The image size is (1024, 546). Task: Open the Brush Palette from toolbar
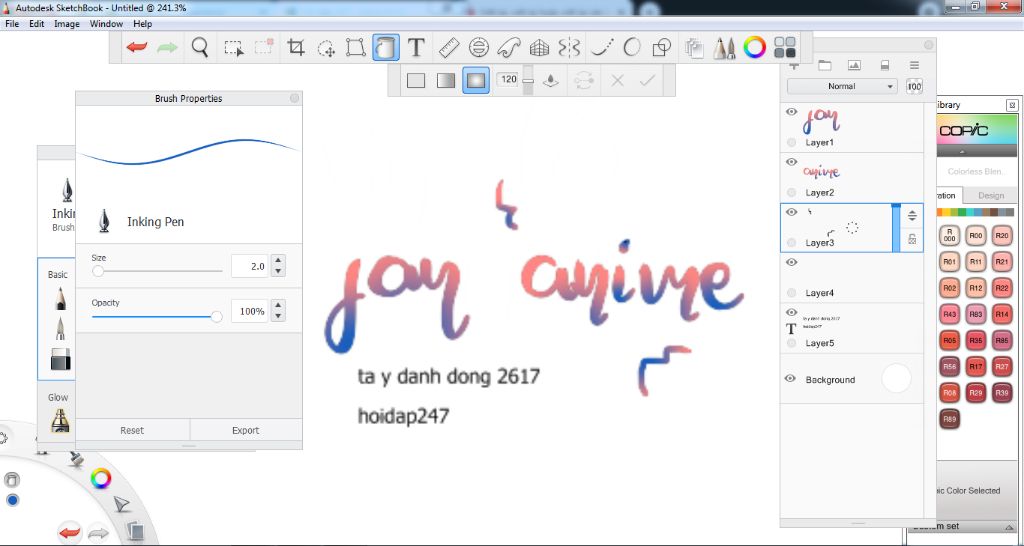pyautogui.click(x=724, y=48)
